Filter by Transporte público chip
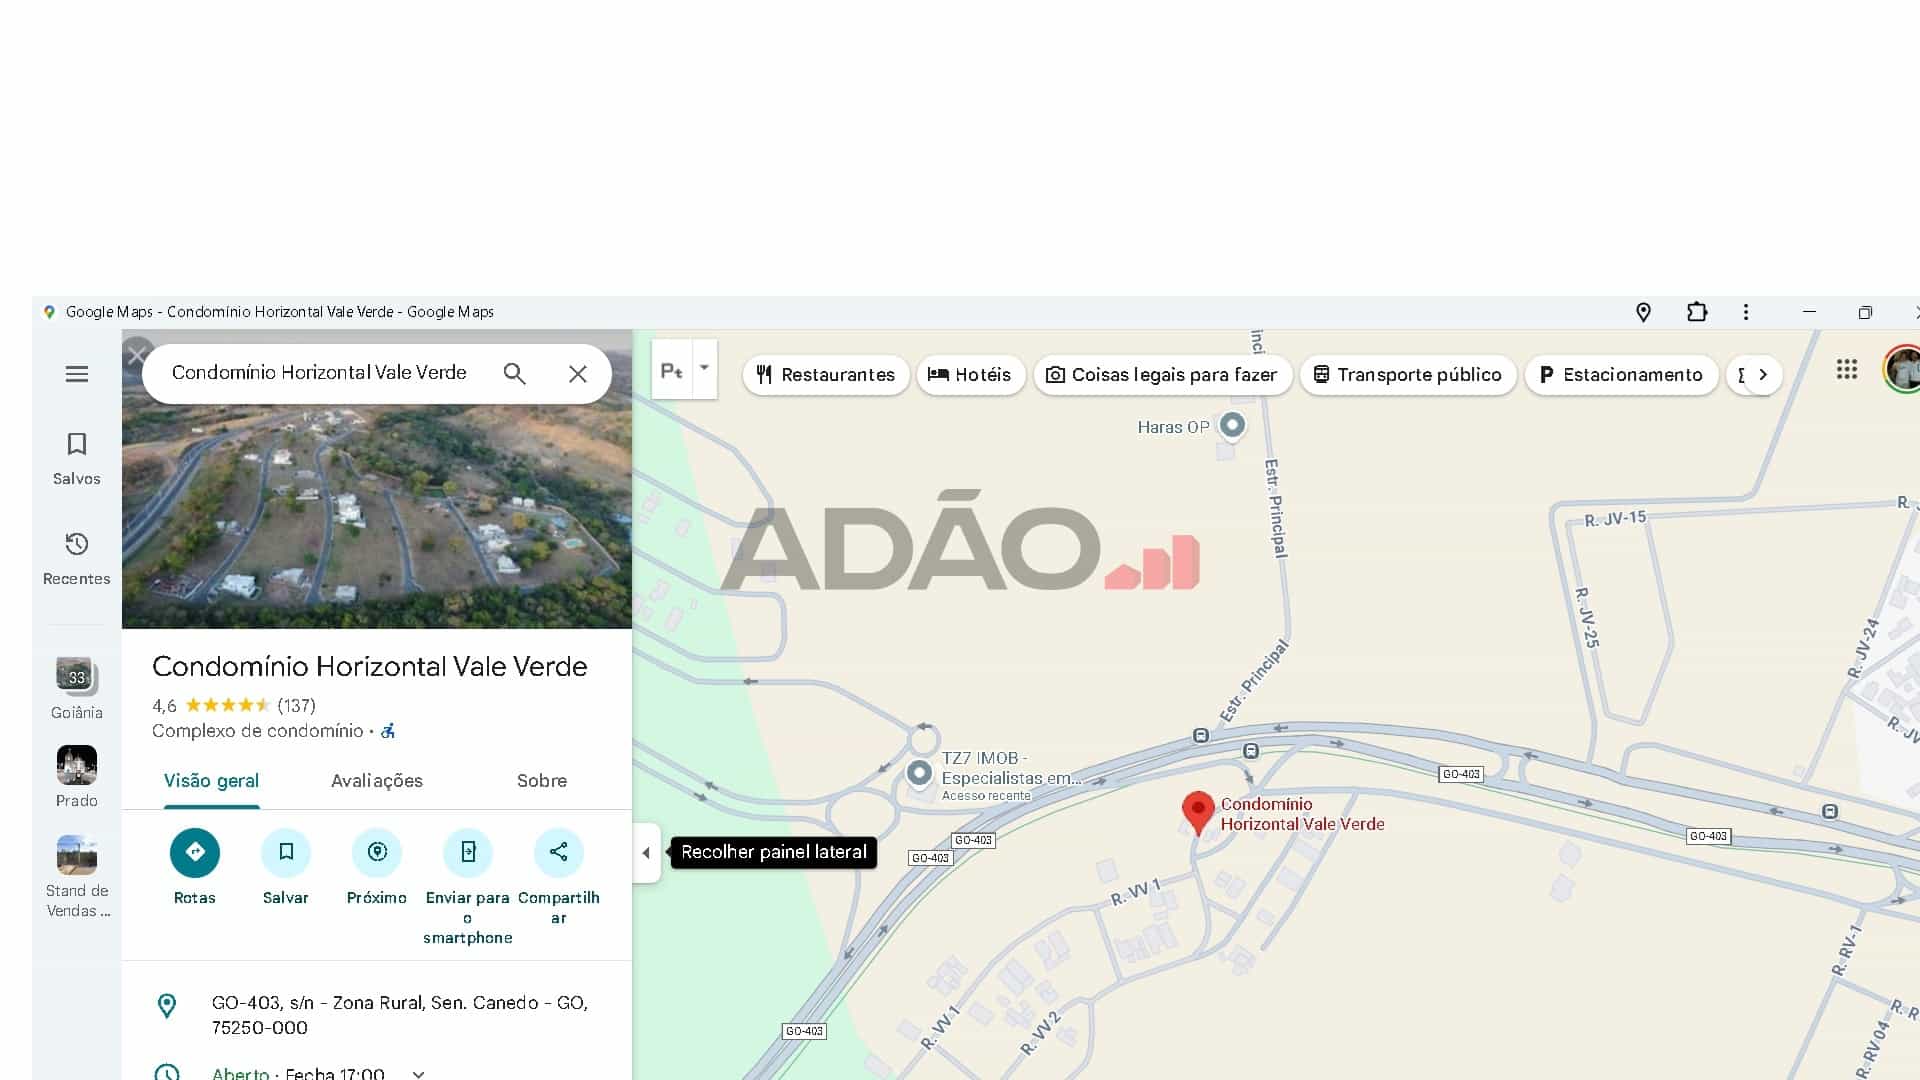Image resolution: width=1920 pixels, height=1080 pixels. point(1408,375)
